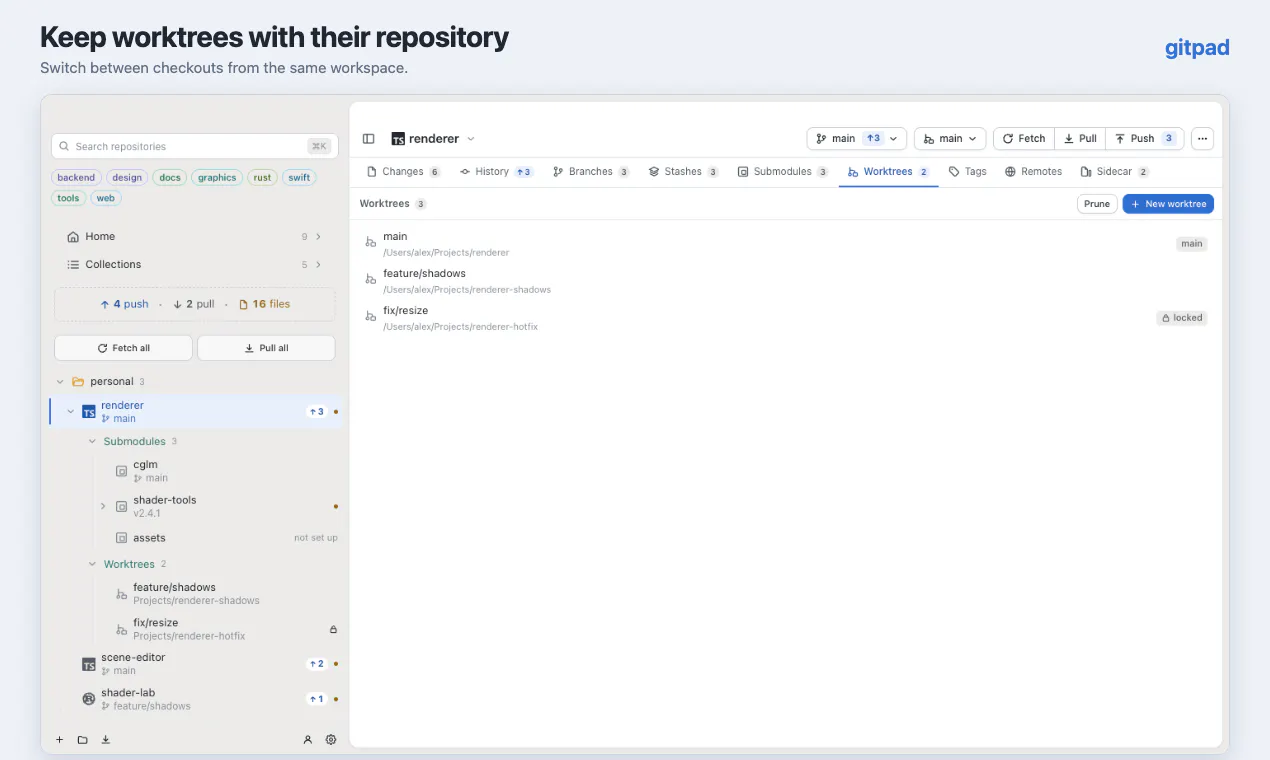Focus the Search repositories field

point(194,146)
